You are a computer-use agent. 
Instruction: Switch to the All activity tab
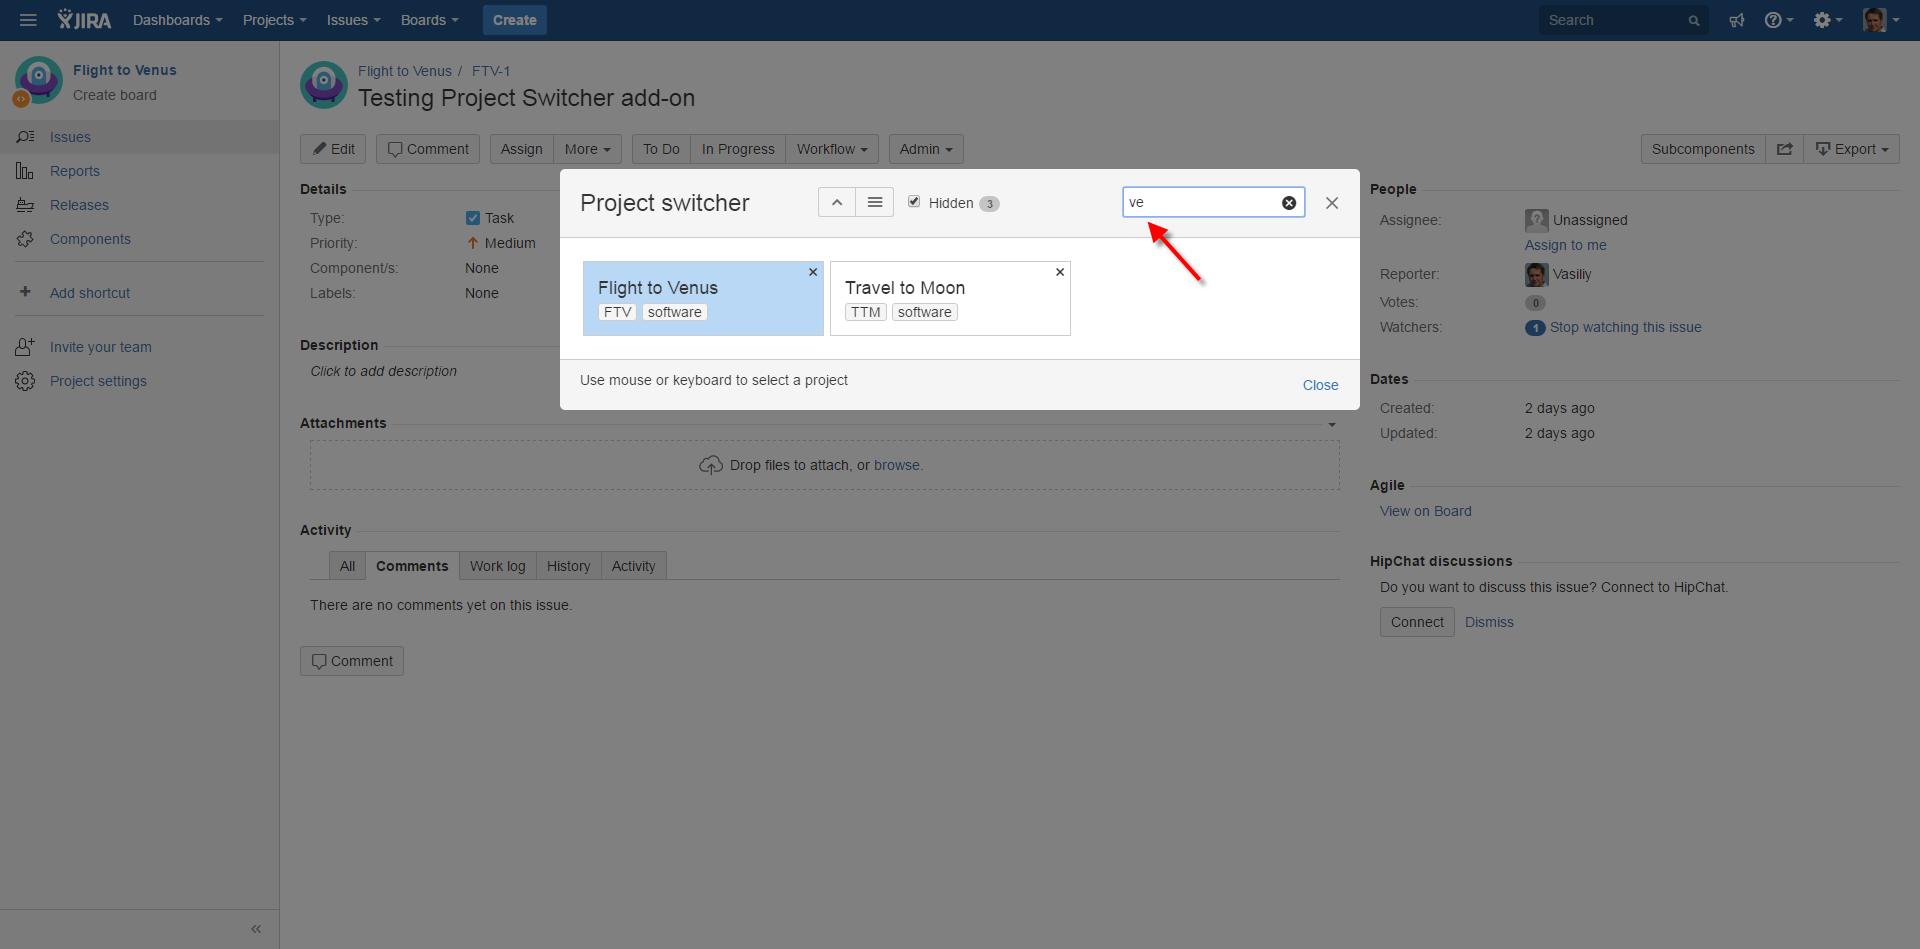click(347, 566)
